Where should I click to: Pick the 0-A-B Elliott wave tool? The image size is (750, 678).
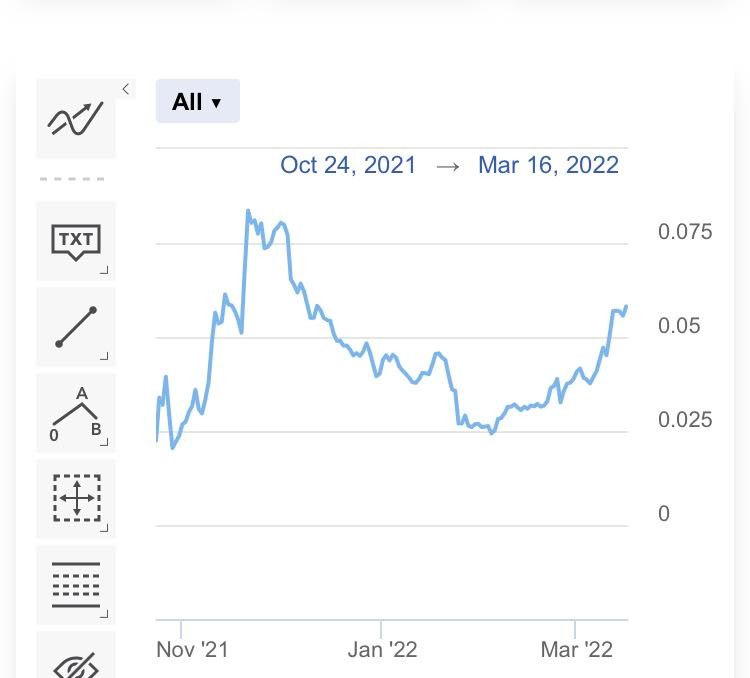(76, 413)
